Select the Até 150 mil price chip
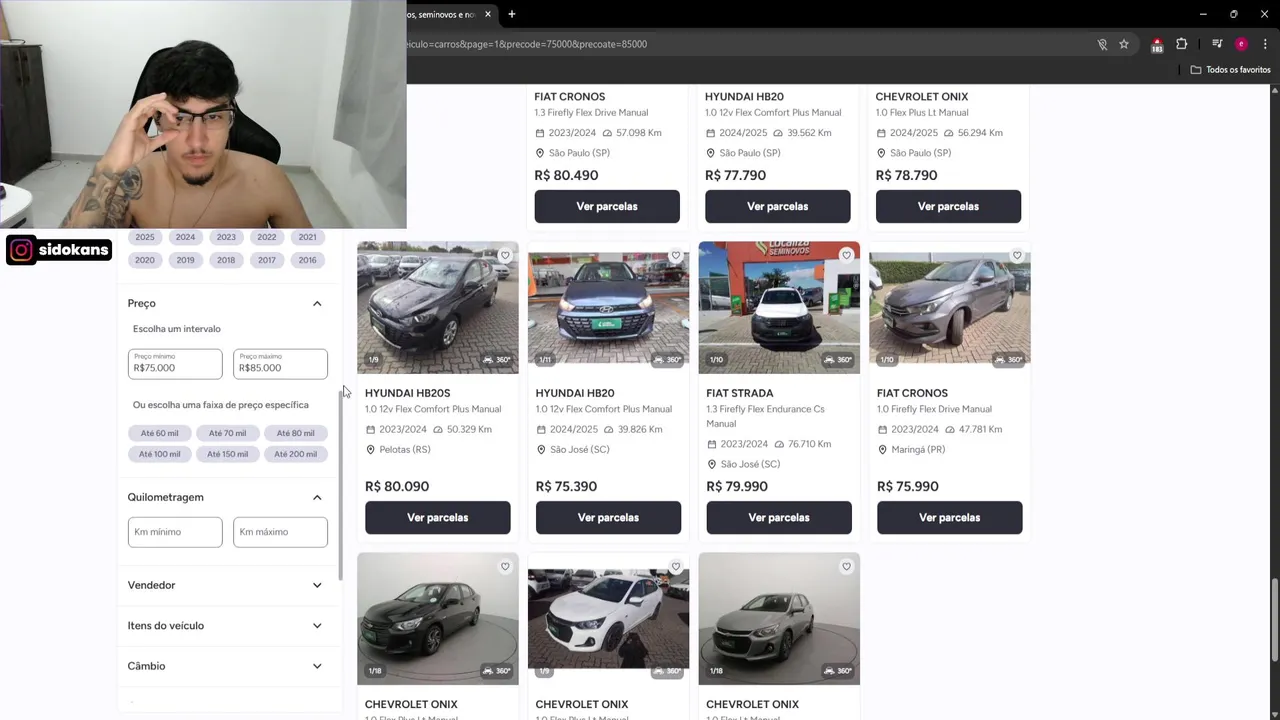 (227, 454)
